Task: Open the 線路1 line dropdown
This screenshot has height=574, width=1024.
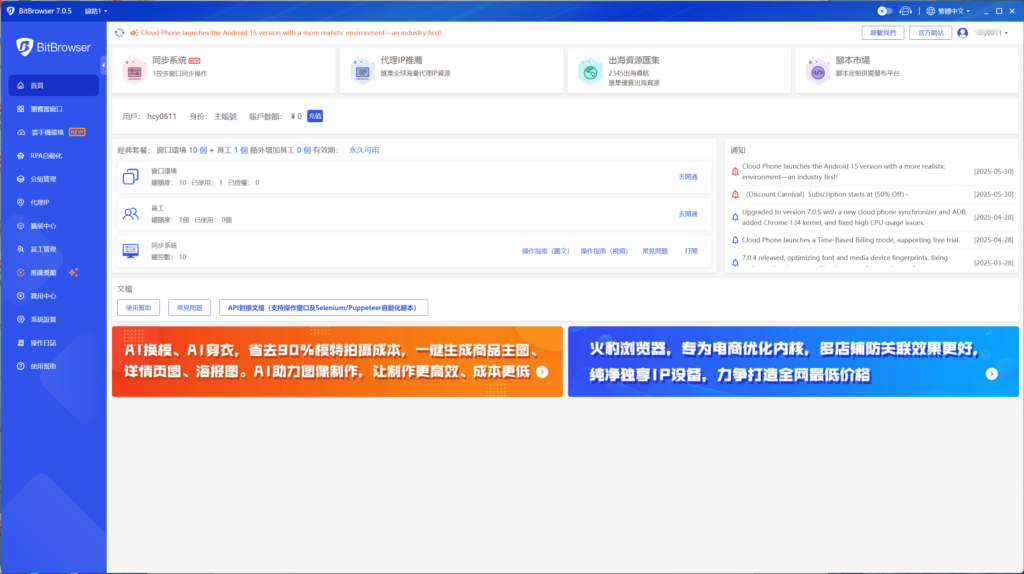Action: pos(96,11)
